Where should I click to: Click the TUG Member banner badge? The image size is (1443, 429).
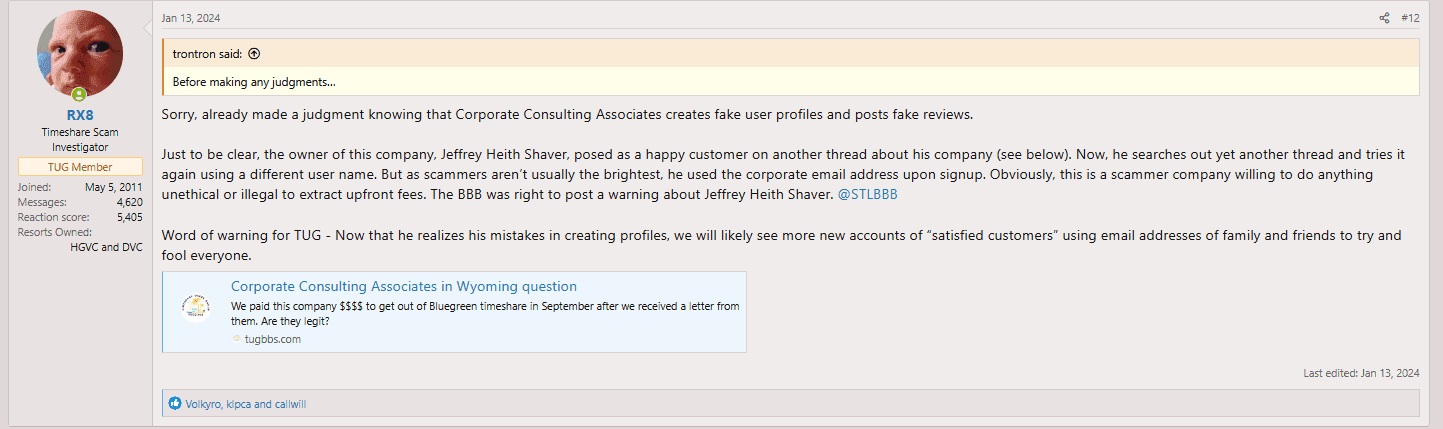pyautogui.click(x=80, y=167)
